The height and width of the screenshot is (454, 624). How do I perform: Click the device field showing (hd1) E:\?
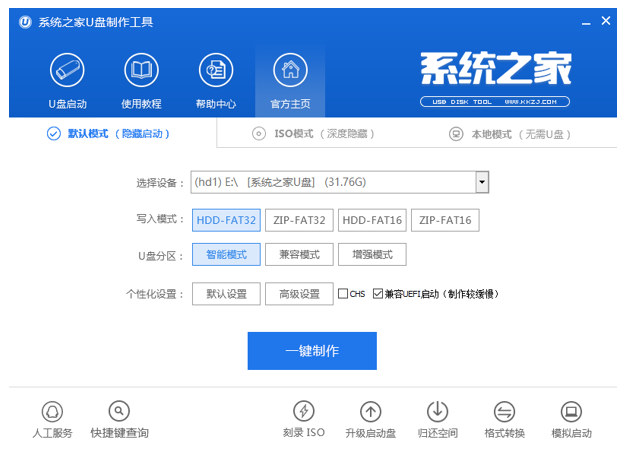pyautogui.click(x=333, y=182)
